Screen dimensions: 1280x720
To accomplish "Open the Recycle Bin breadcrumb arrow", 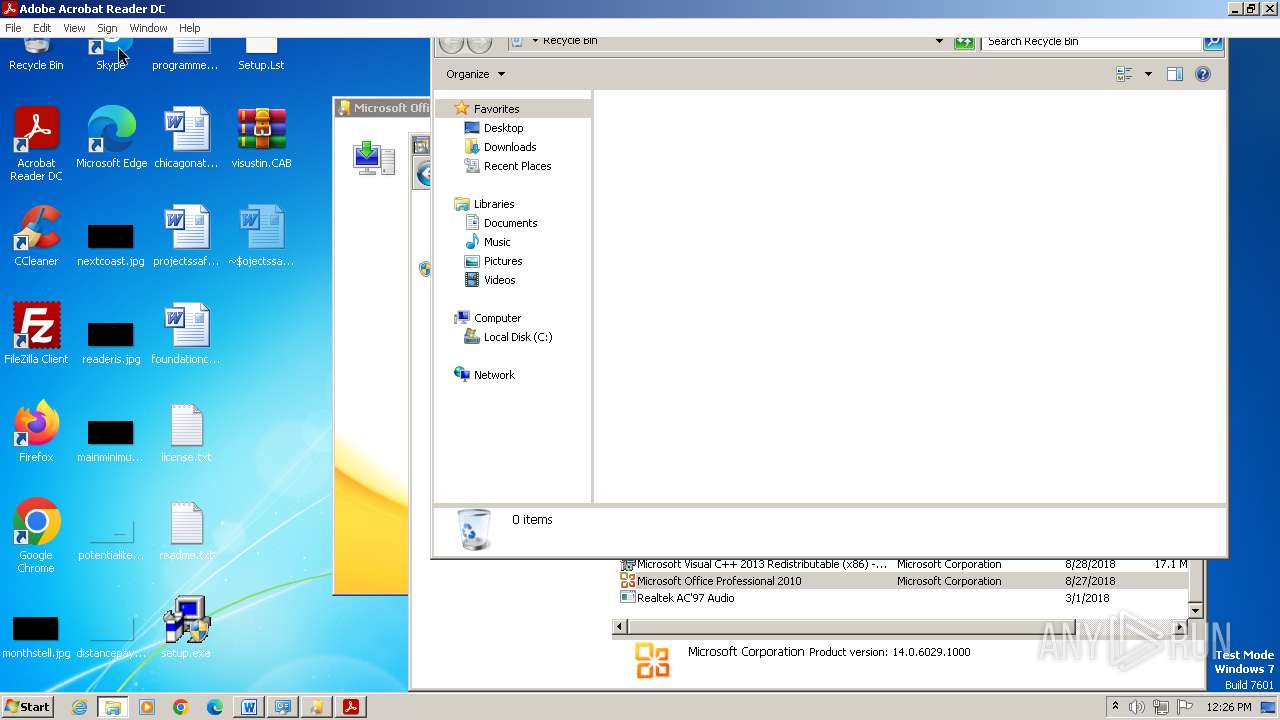I will tap(535, 42).
